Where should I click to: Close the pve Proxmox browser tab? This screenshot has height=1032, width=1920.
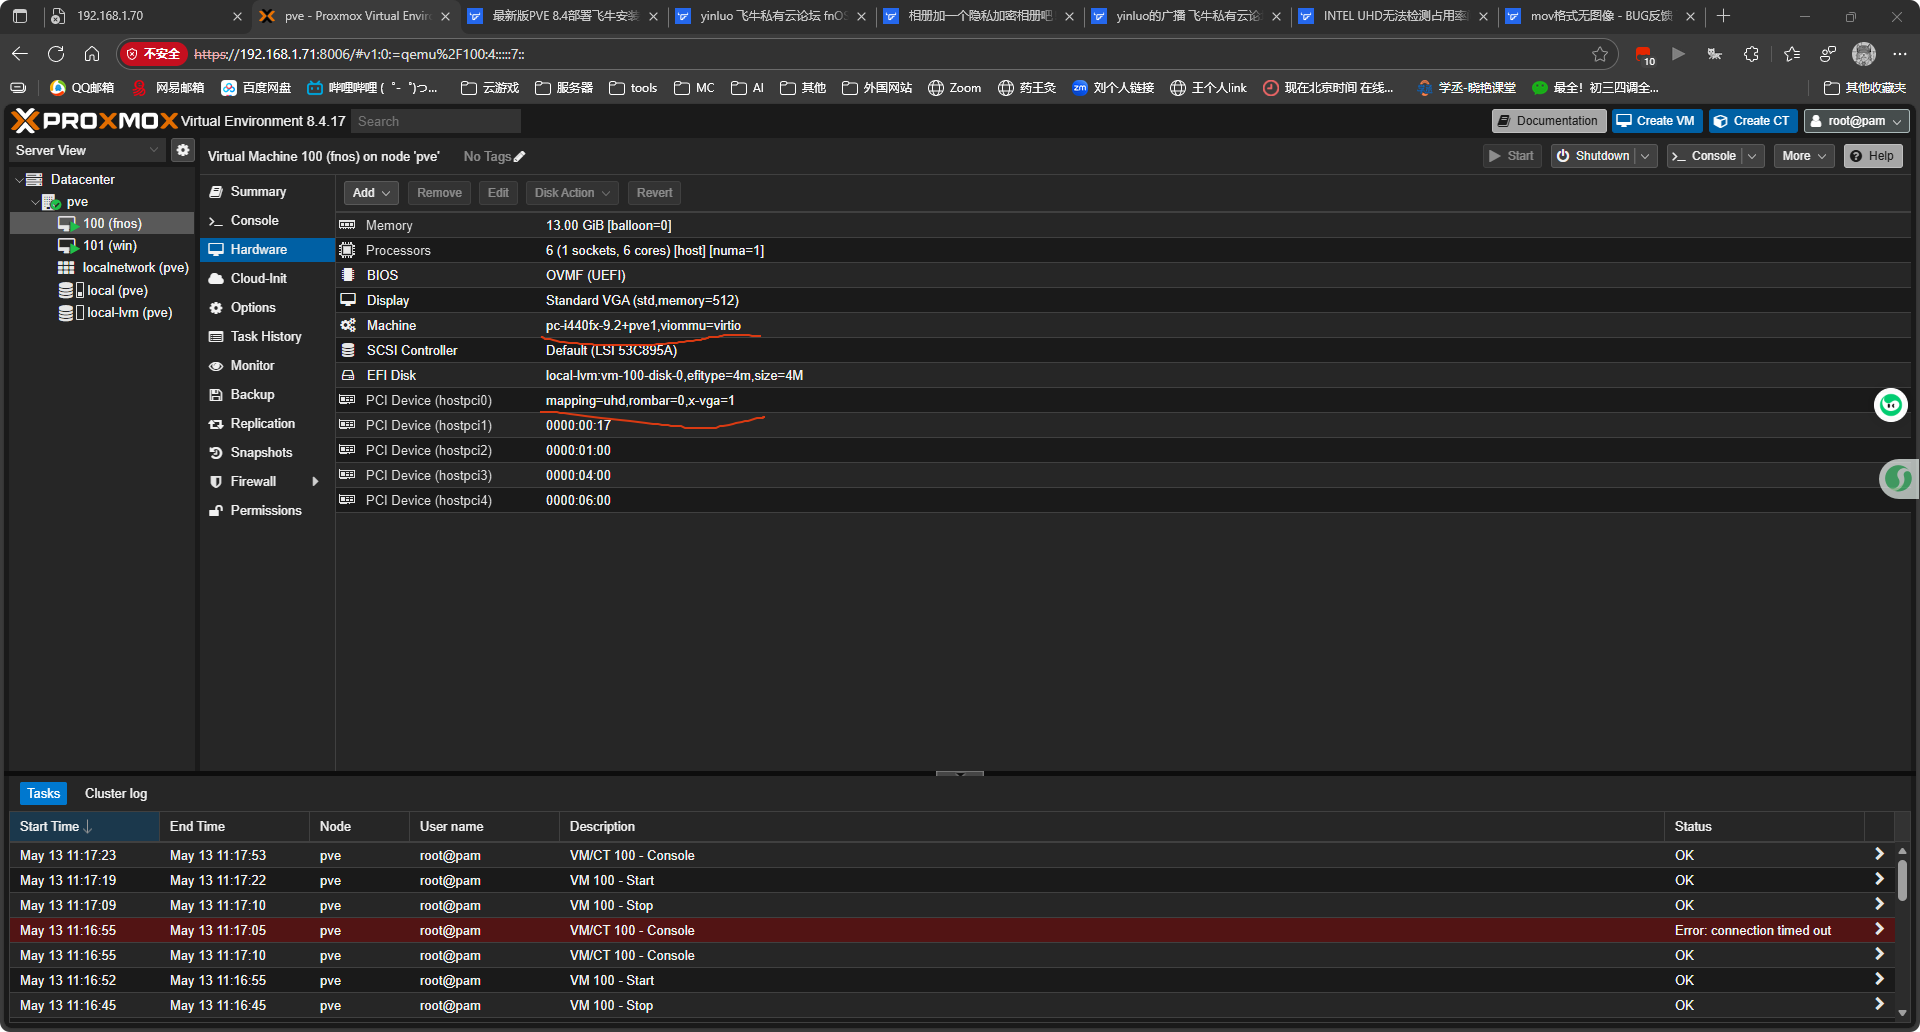445,16
